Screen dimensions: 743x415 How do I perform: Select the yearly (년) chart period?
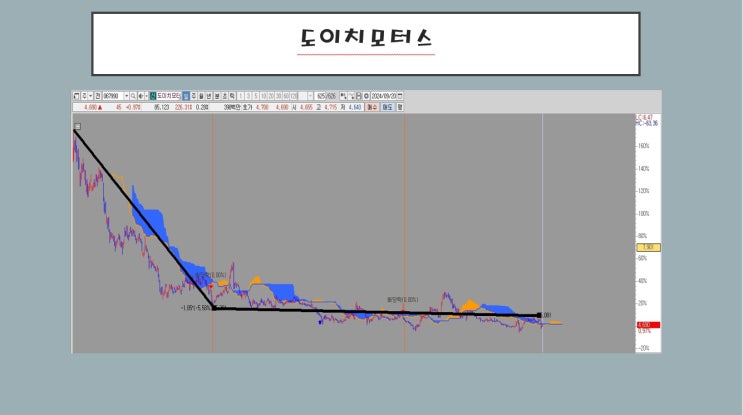[208, 96]
